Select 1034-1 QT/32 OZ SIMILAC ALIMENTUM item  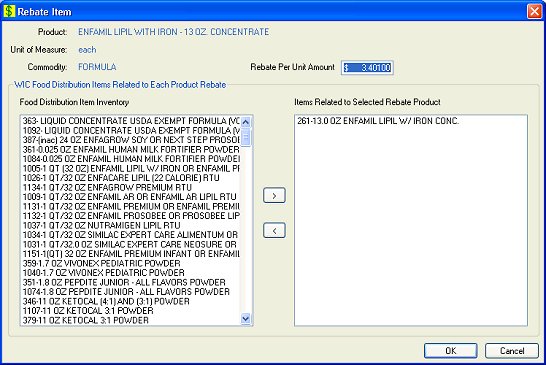click(130, 235)
